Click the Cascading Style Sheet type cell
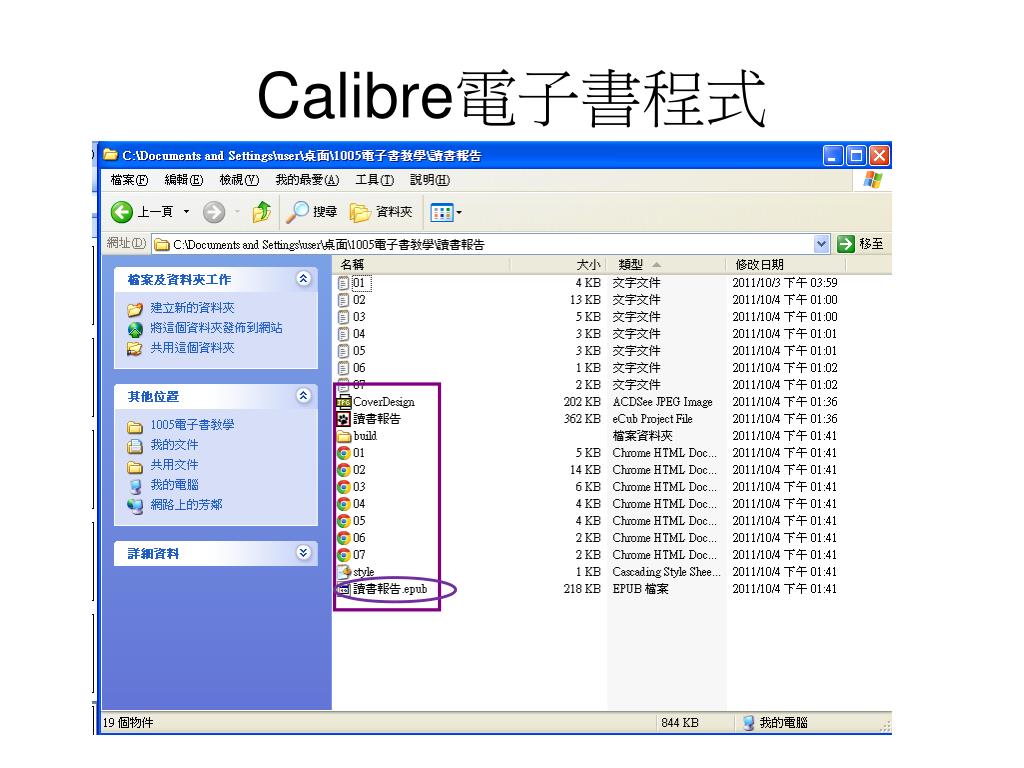 point(666,571)
